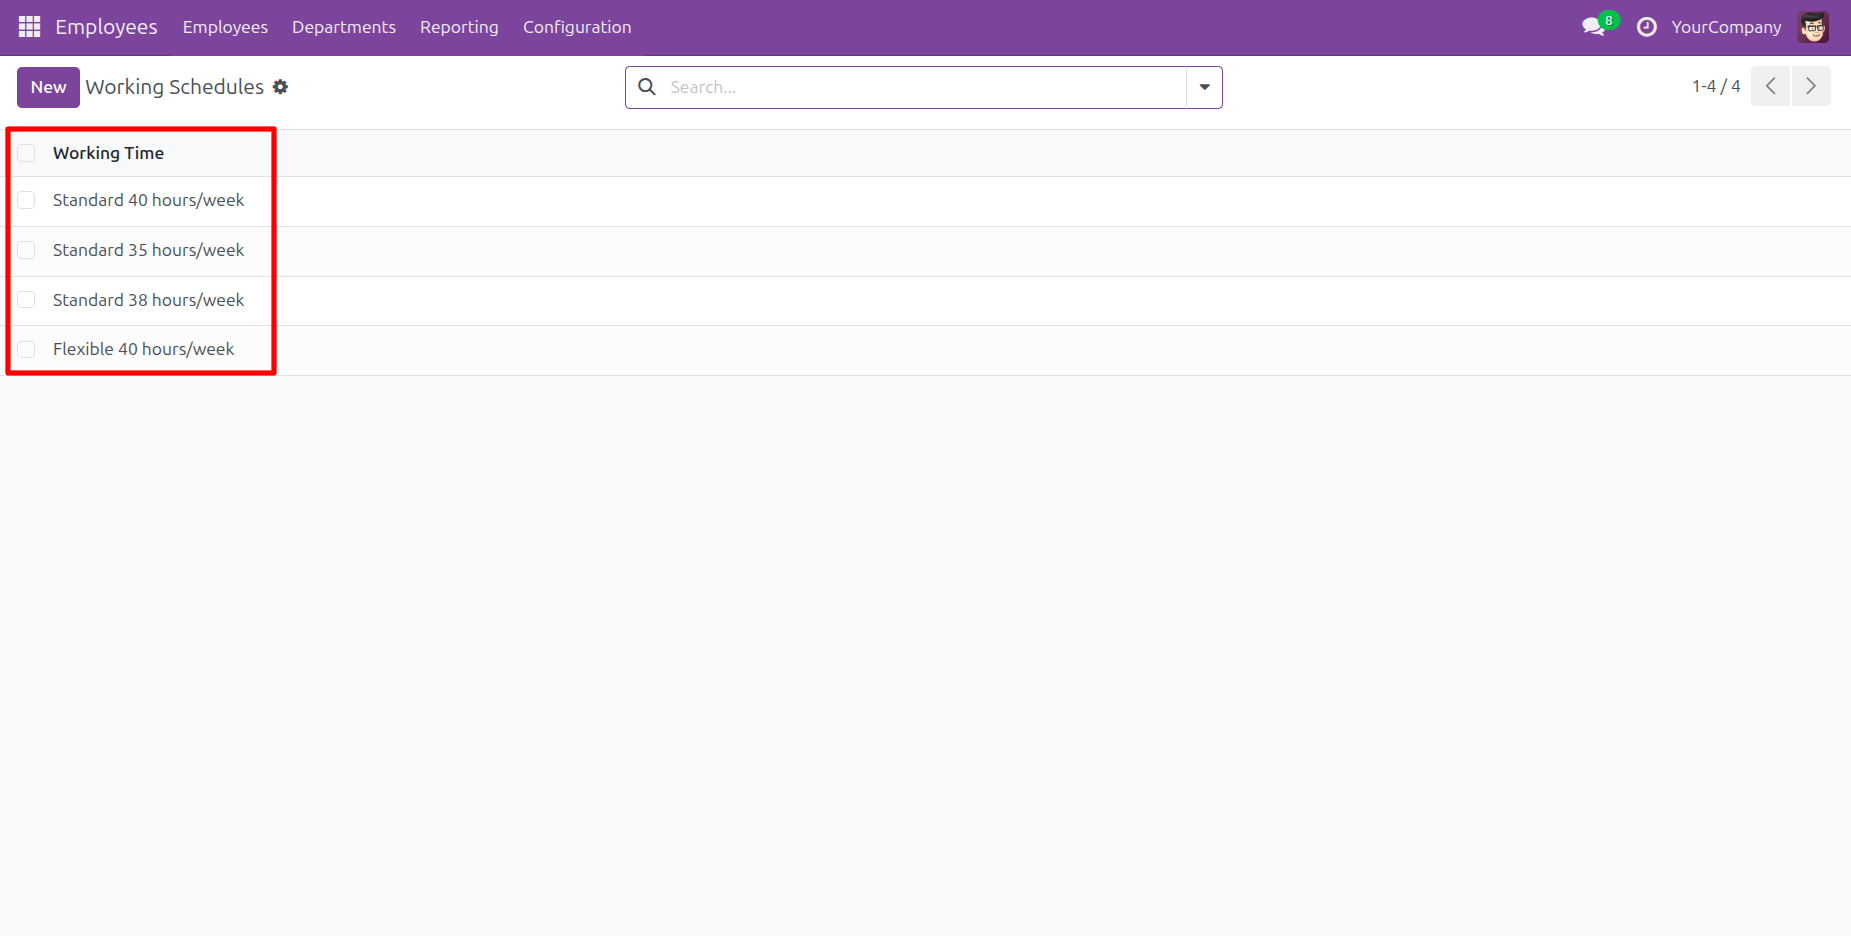
Task: Click the Employees app title
Action: point(106,27)
